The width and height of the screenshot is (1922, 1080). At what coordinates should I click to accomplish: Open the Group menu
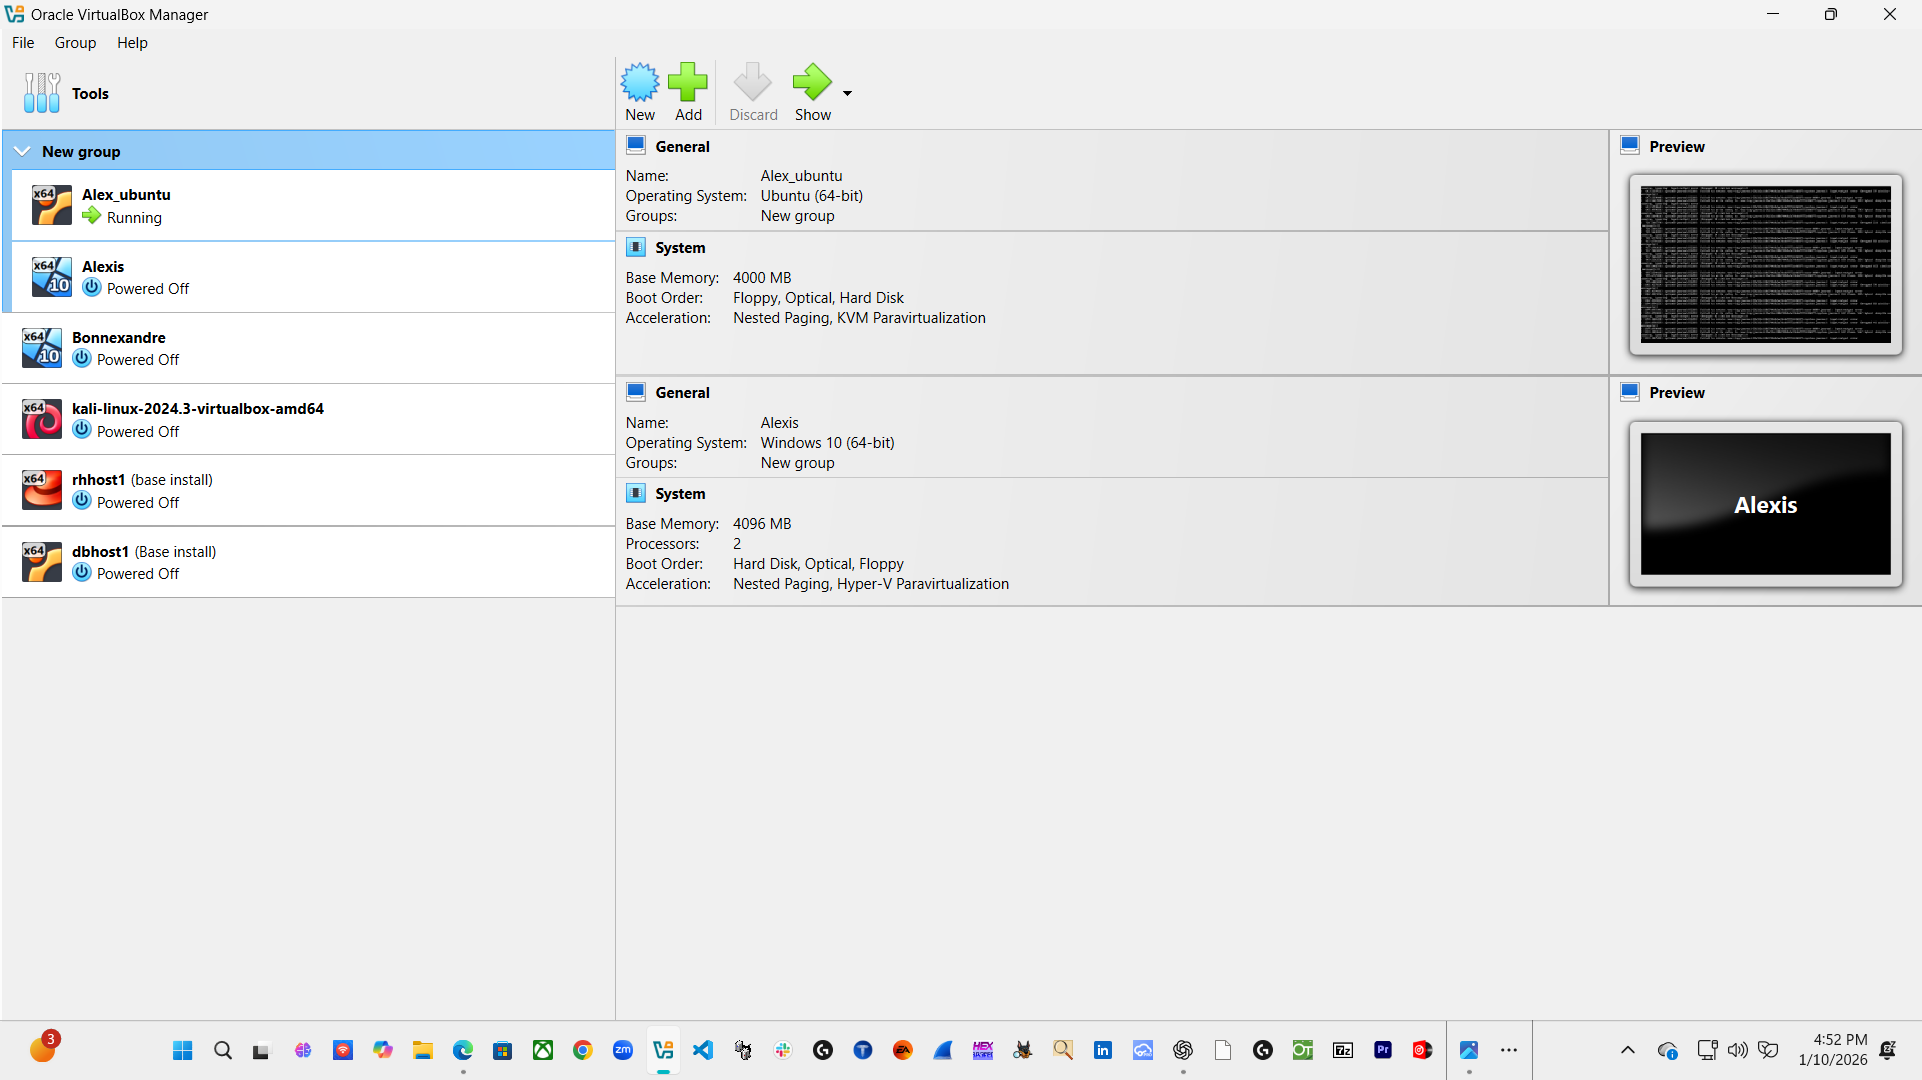75,42
